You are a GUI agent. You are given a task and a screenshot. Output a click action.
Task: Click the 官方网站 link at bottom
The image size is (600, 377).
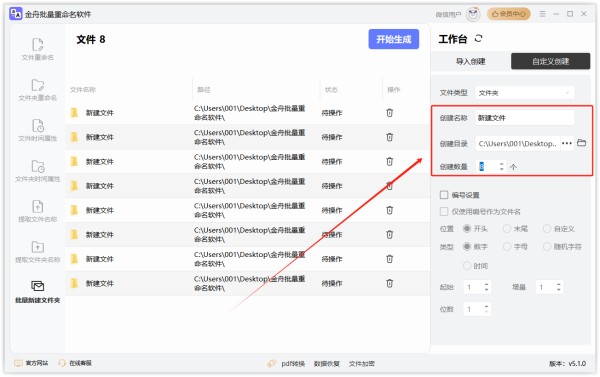click(31, 363)
